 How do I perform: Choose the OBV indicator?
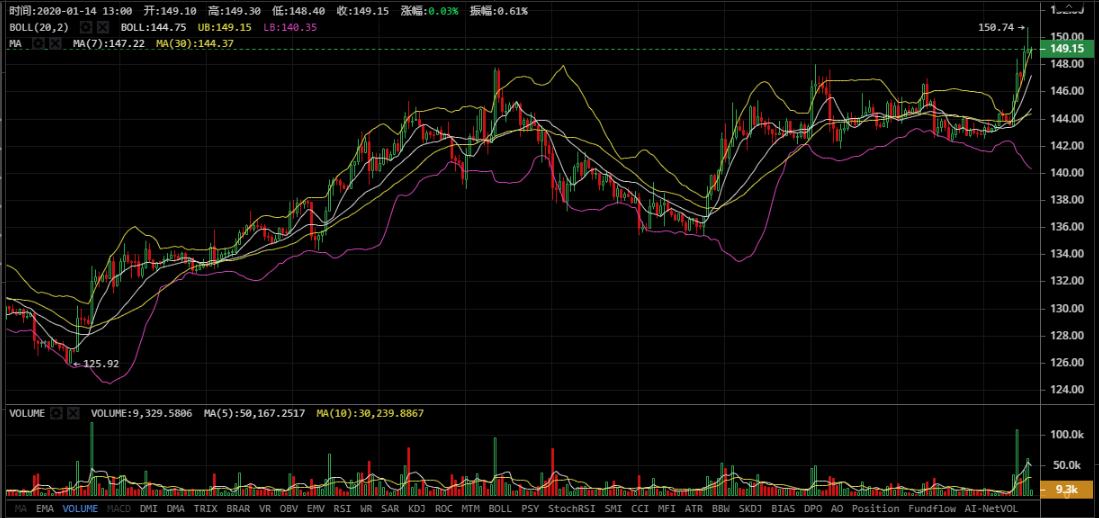[x=289, y=509]
